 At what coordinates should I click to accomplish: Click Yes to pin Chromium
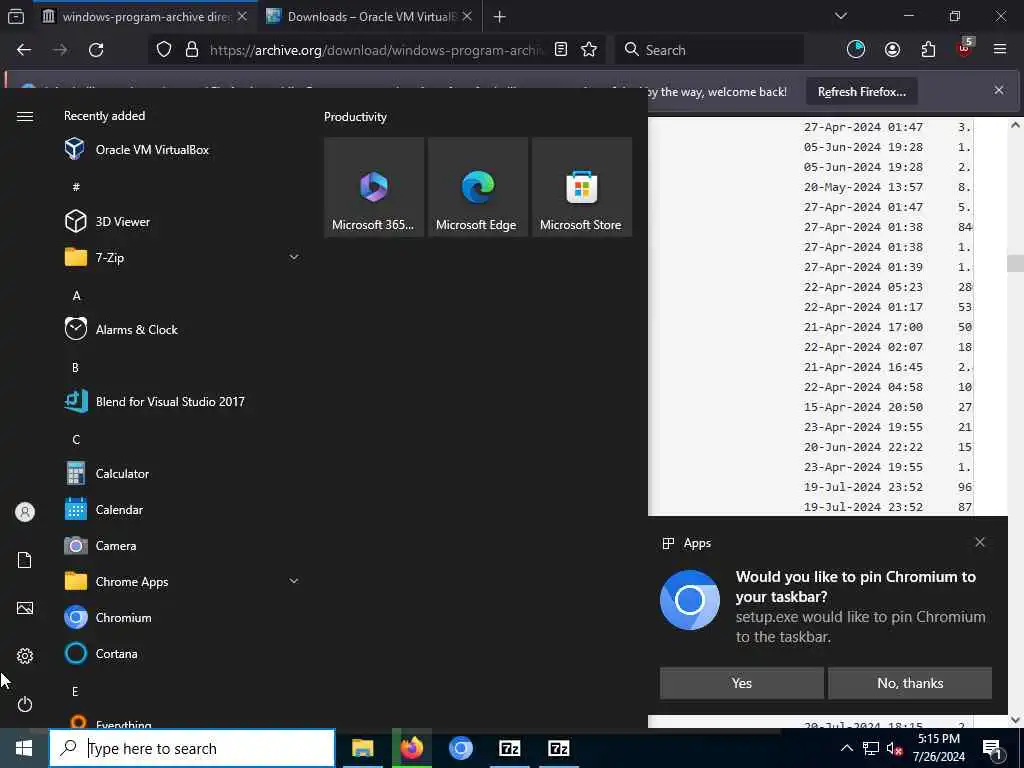click(741, 683)
